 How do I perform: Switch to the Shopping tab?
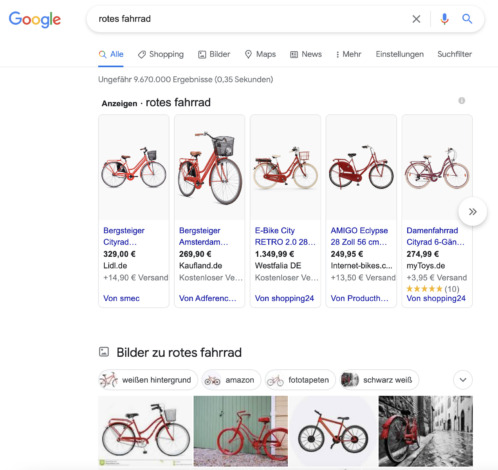point(161,54)
